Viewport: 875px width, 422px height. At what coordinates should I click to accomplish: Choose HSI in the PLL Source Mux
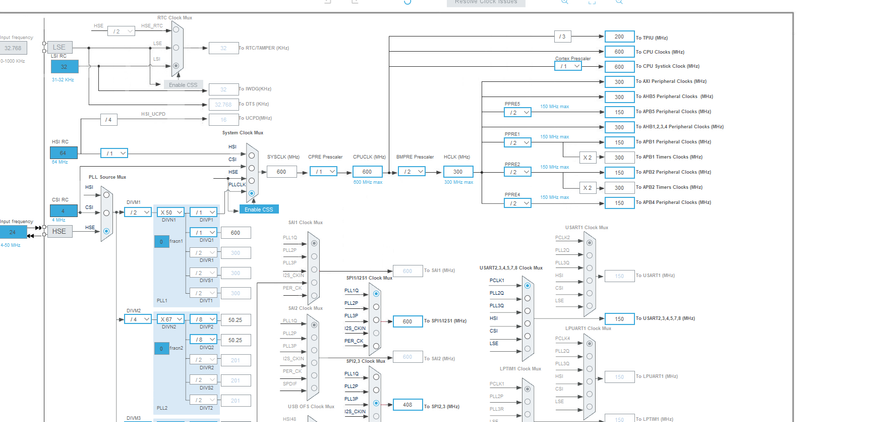[106, 195]
